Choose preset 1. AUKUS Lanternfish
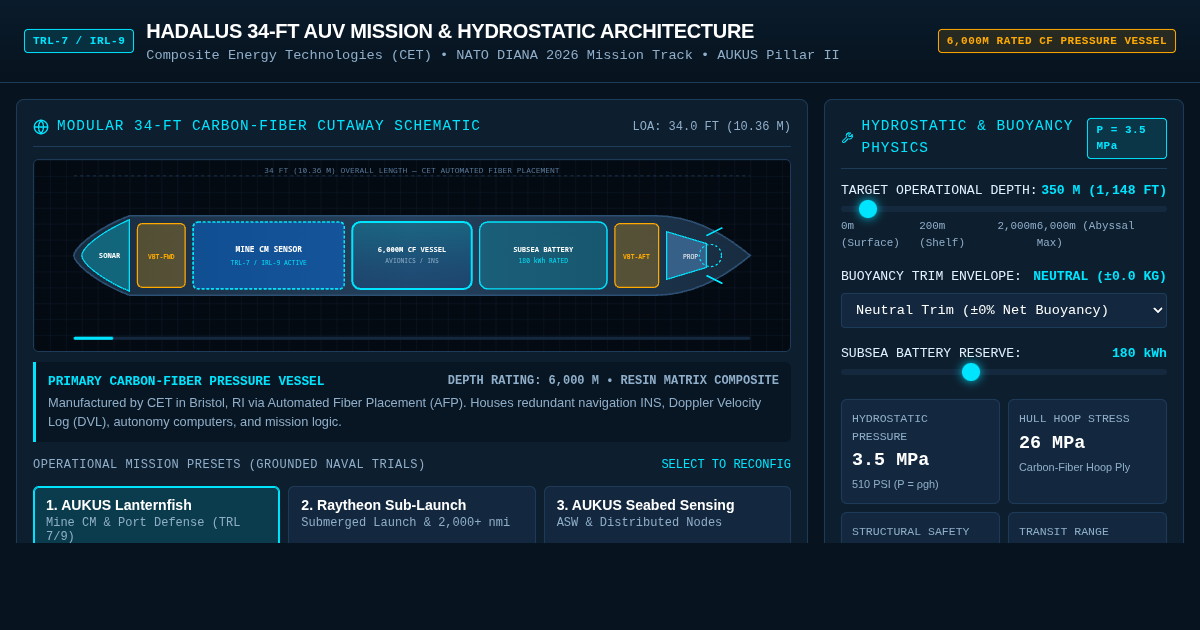 [156, 515]
